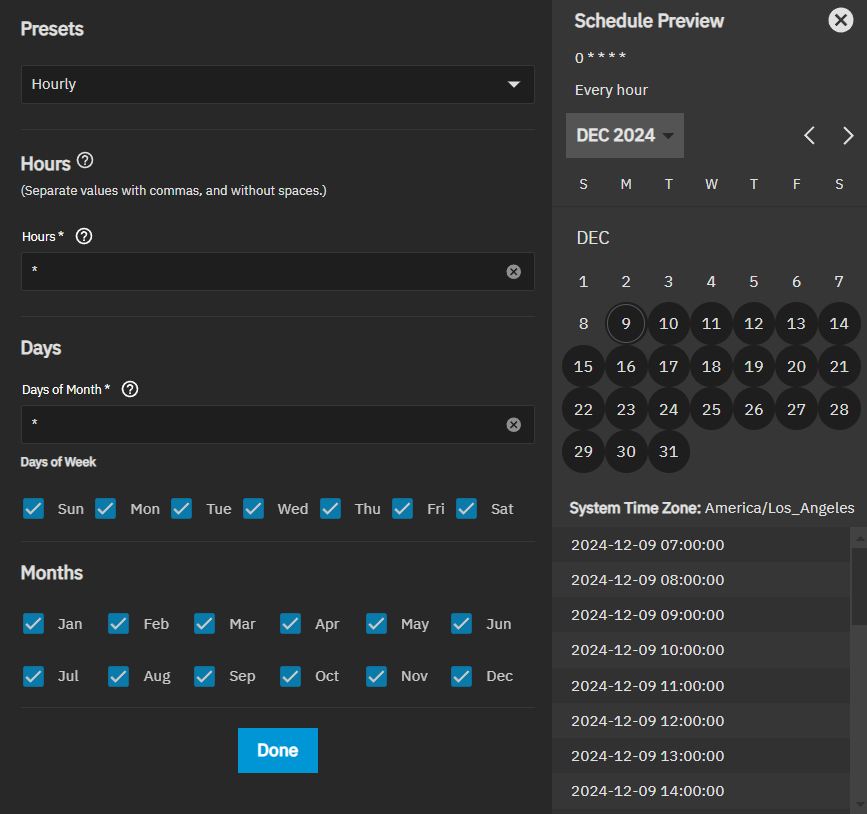Expand the DEC 2024 month selector
The image size is (867, 814).
625,135
